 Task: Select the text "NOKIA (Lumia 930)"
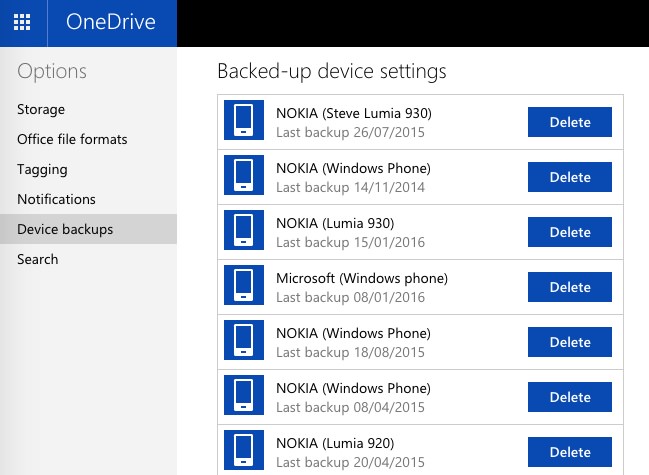pos(335,223)
